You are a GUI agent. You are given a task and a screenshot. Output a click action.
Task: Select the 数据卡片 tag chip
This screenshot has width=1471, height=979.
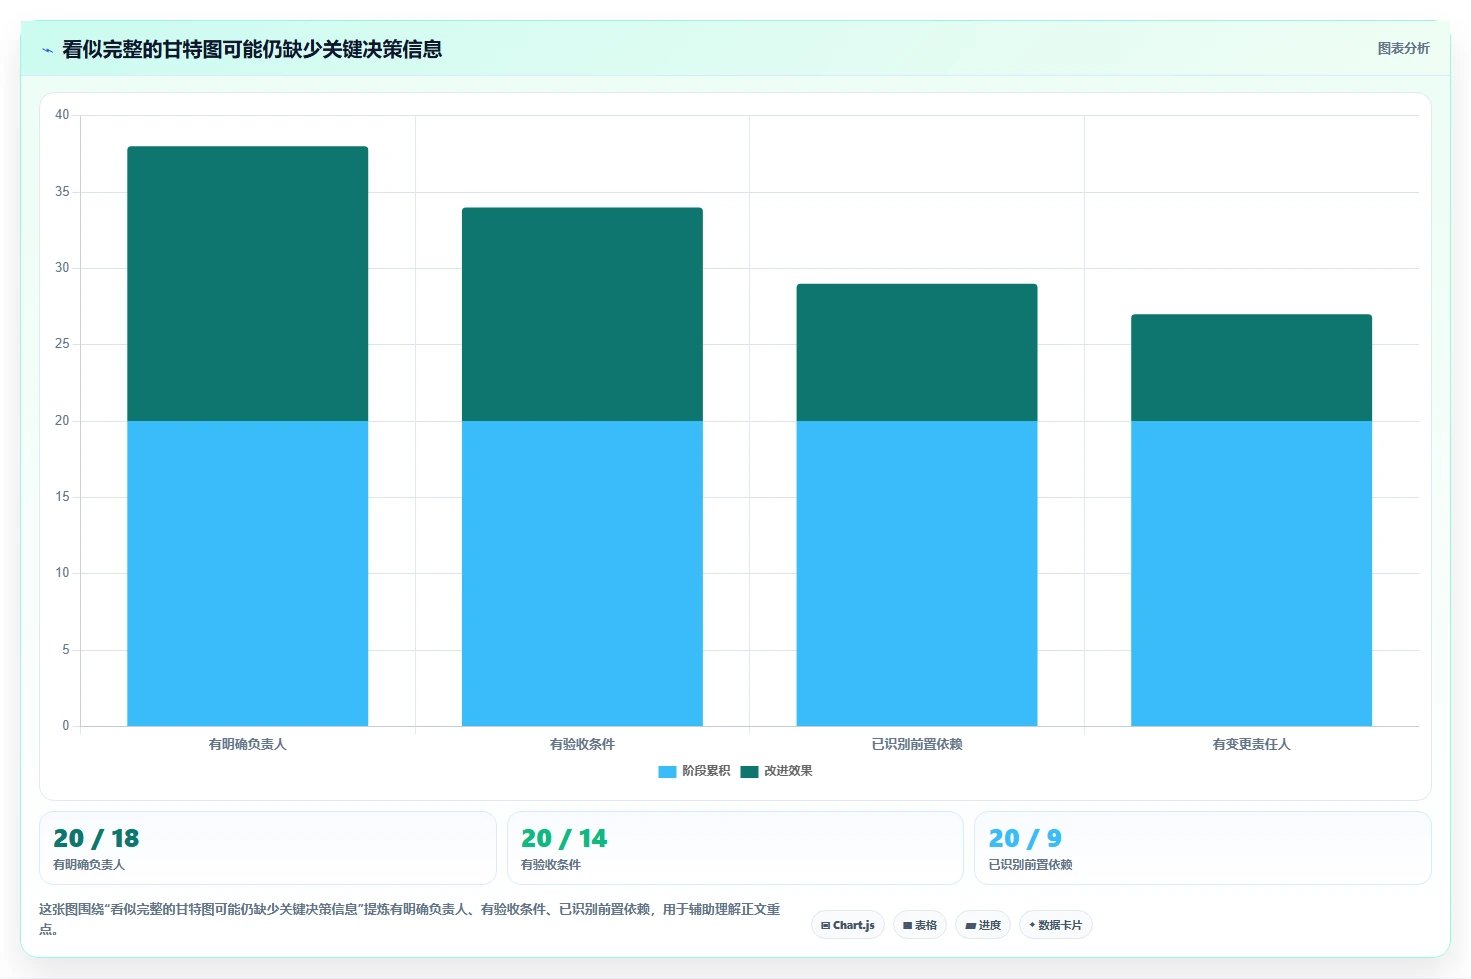1055,925
